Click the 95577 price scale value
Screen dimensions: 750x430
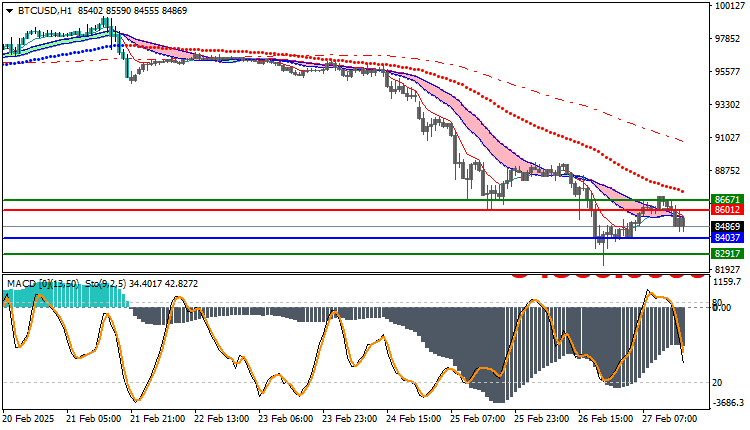tap(728, 72)
